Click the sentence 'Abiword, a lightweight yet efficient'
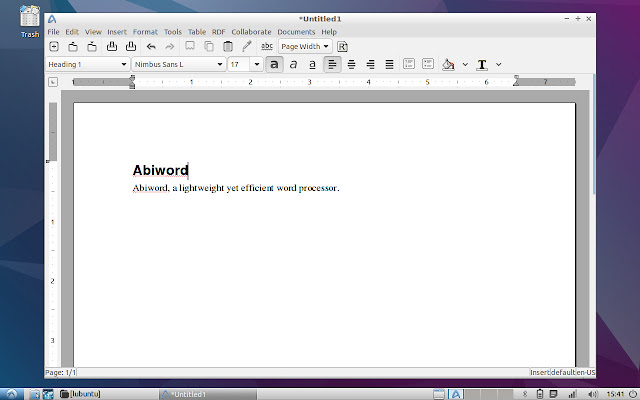This screenshot has height=400, width=640. (x=203, y=188)
